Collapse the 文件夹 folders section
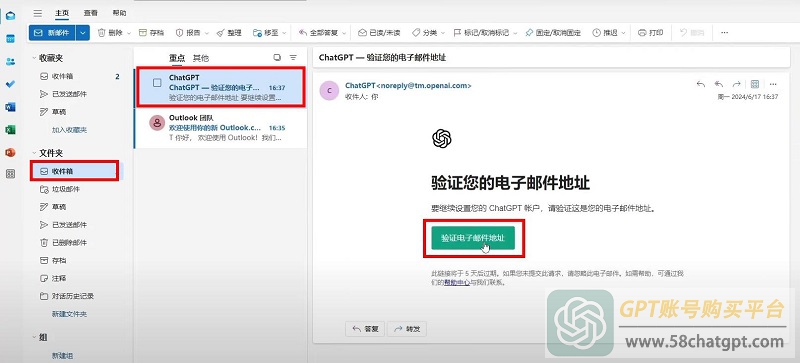This screenshot has height=363, width=800. tap(34, 153)
